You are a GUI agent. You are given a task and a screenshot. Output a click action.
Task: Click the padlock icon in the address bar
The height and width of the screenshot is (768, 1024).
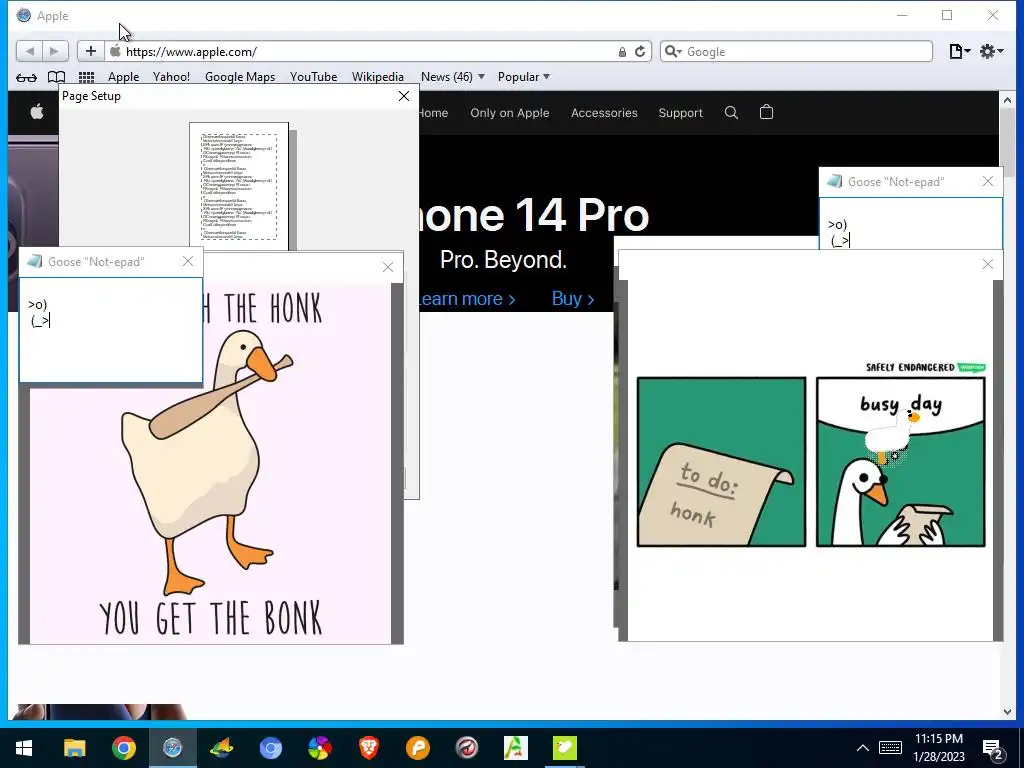(x=622, y=52)
